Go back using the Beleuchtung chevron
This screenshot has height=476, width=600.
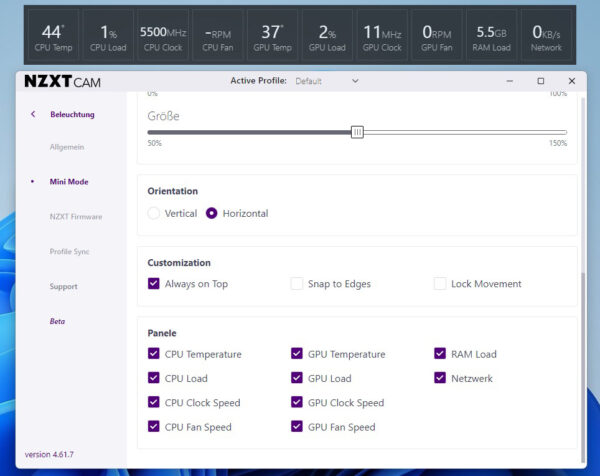click(x=33, y=114)
